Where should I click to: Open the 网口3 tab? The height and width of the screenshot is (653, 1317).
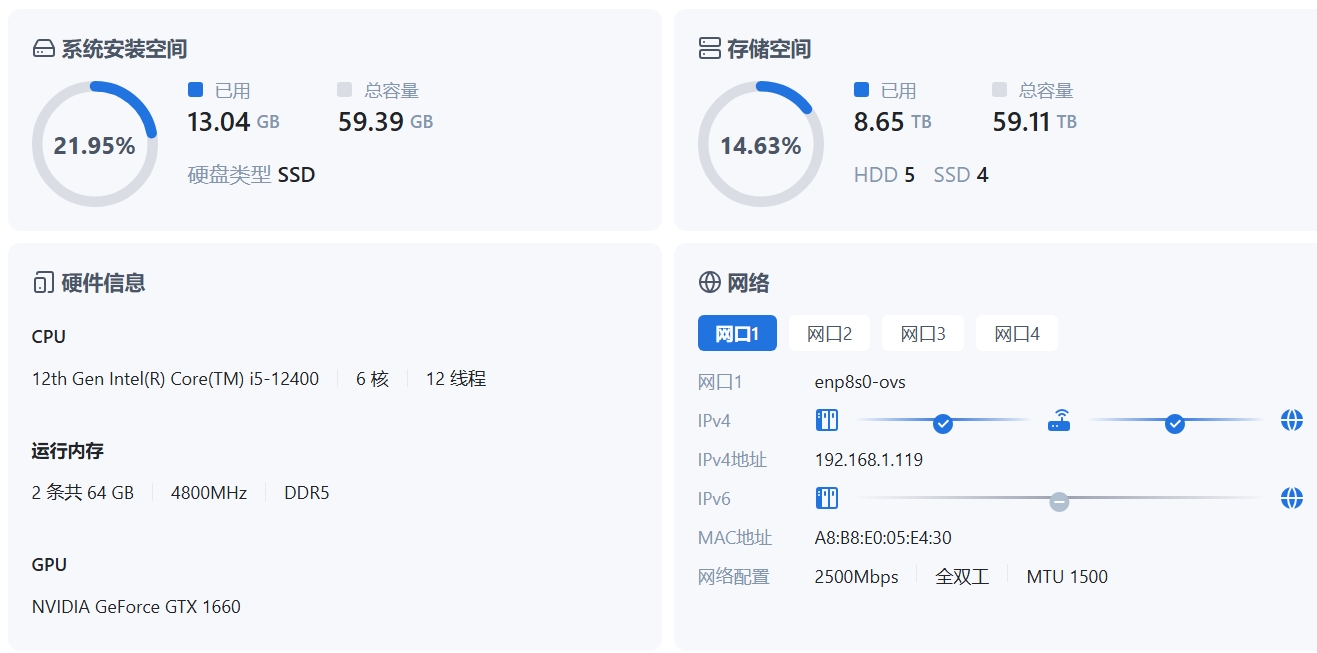(922, 333)
